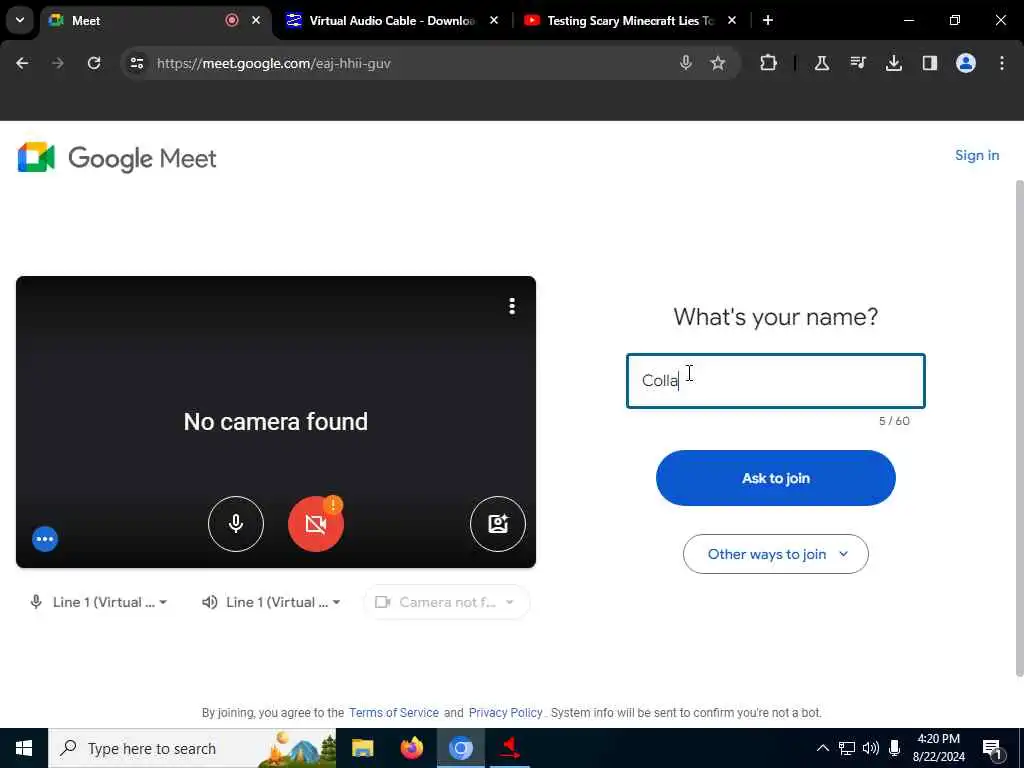Screen dimensions: 1024x768
Task: Expand Other ways to join
Action: click(776, 554)
